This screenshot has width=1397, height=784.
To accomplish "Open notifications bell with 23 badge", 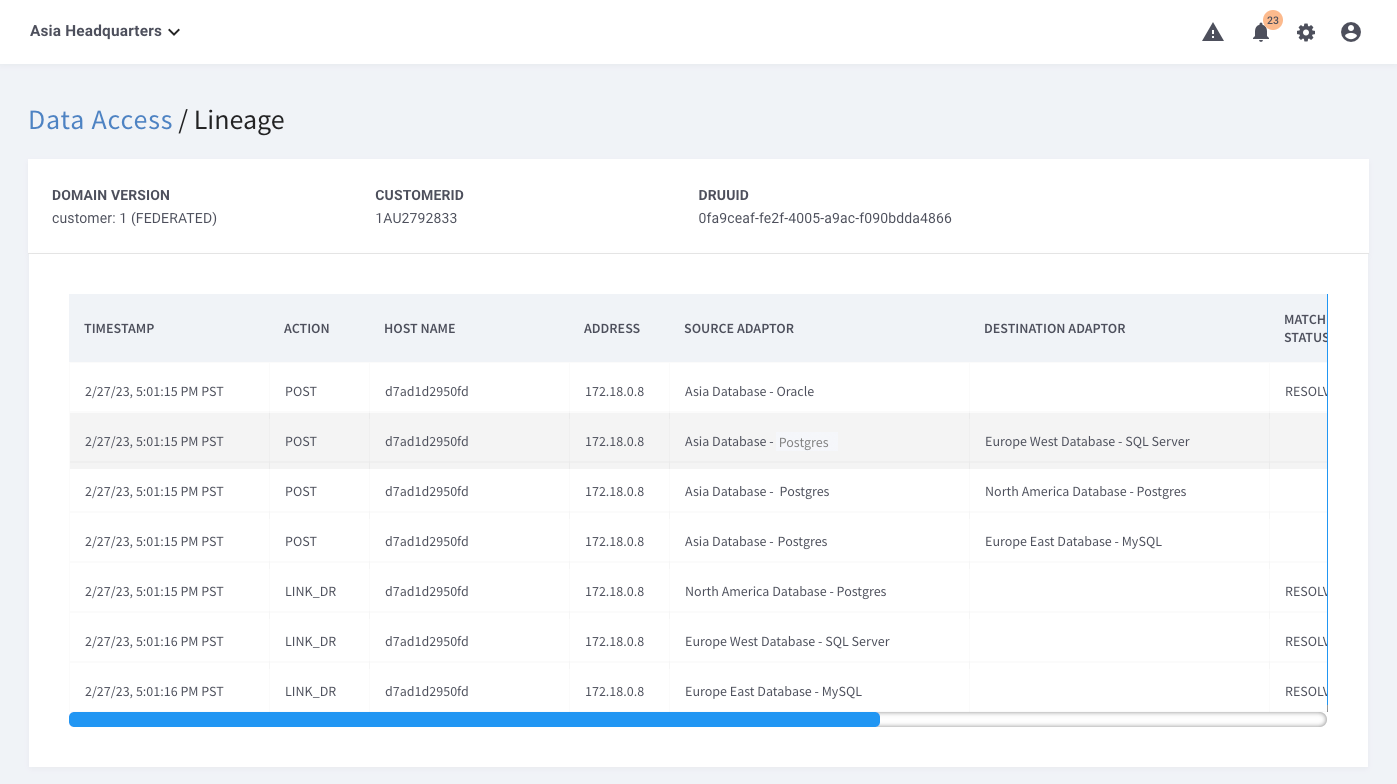I will (x=1262, y=31).
